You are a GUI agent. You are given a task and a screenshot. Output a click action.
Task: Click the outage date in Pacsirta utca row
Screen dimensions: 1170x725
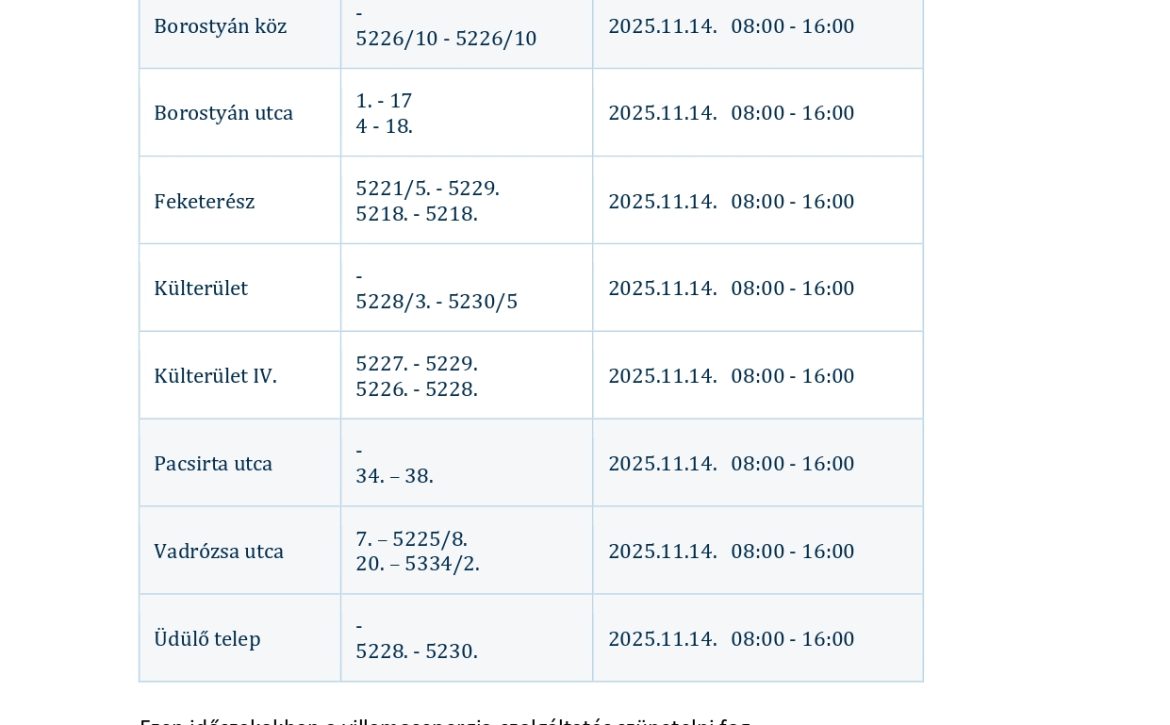pyautogui.click(x=662, y=464)
